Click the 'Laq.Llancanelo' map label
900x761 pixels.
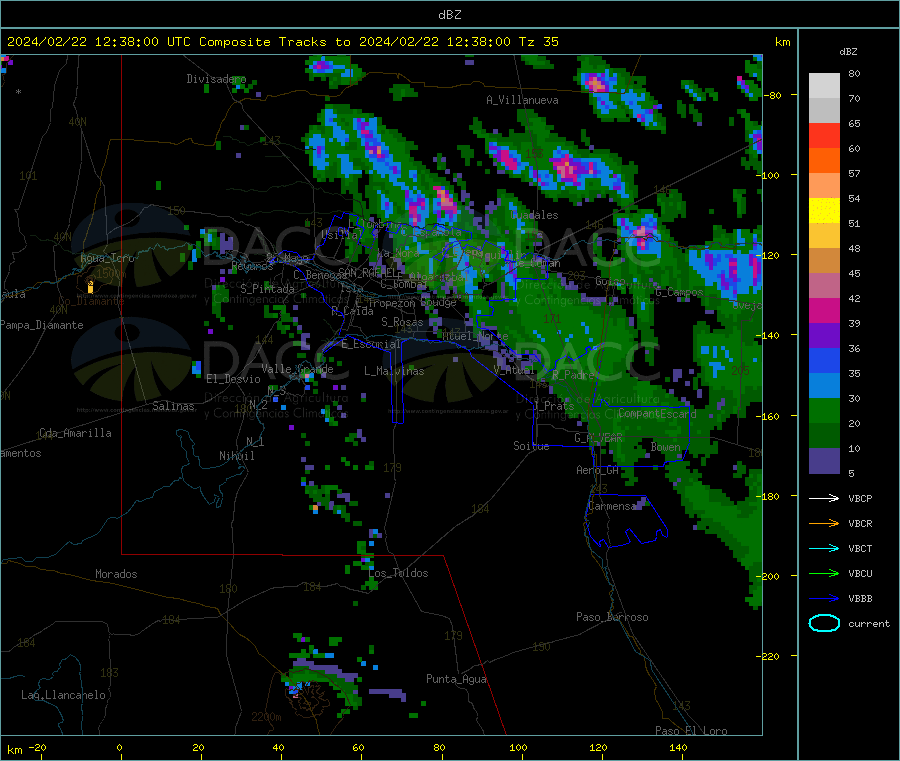click(63, 696)
